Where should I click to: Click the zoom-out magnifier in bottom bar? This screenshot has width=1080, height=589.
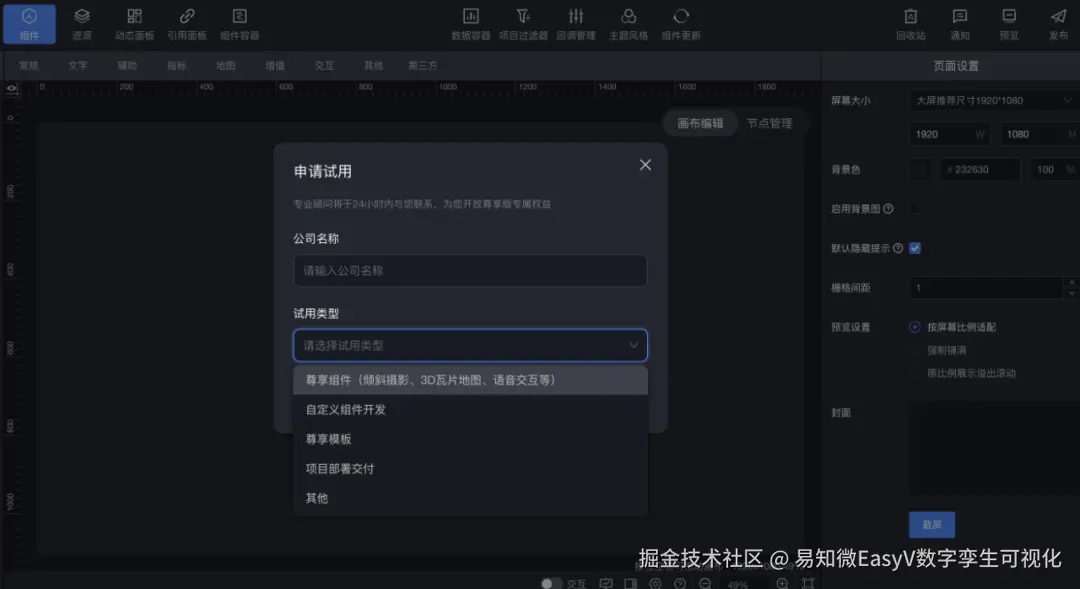[x=705, y=583]
